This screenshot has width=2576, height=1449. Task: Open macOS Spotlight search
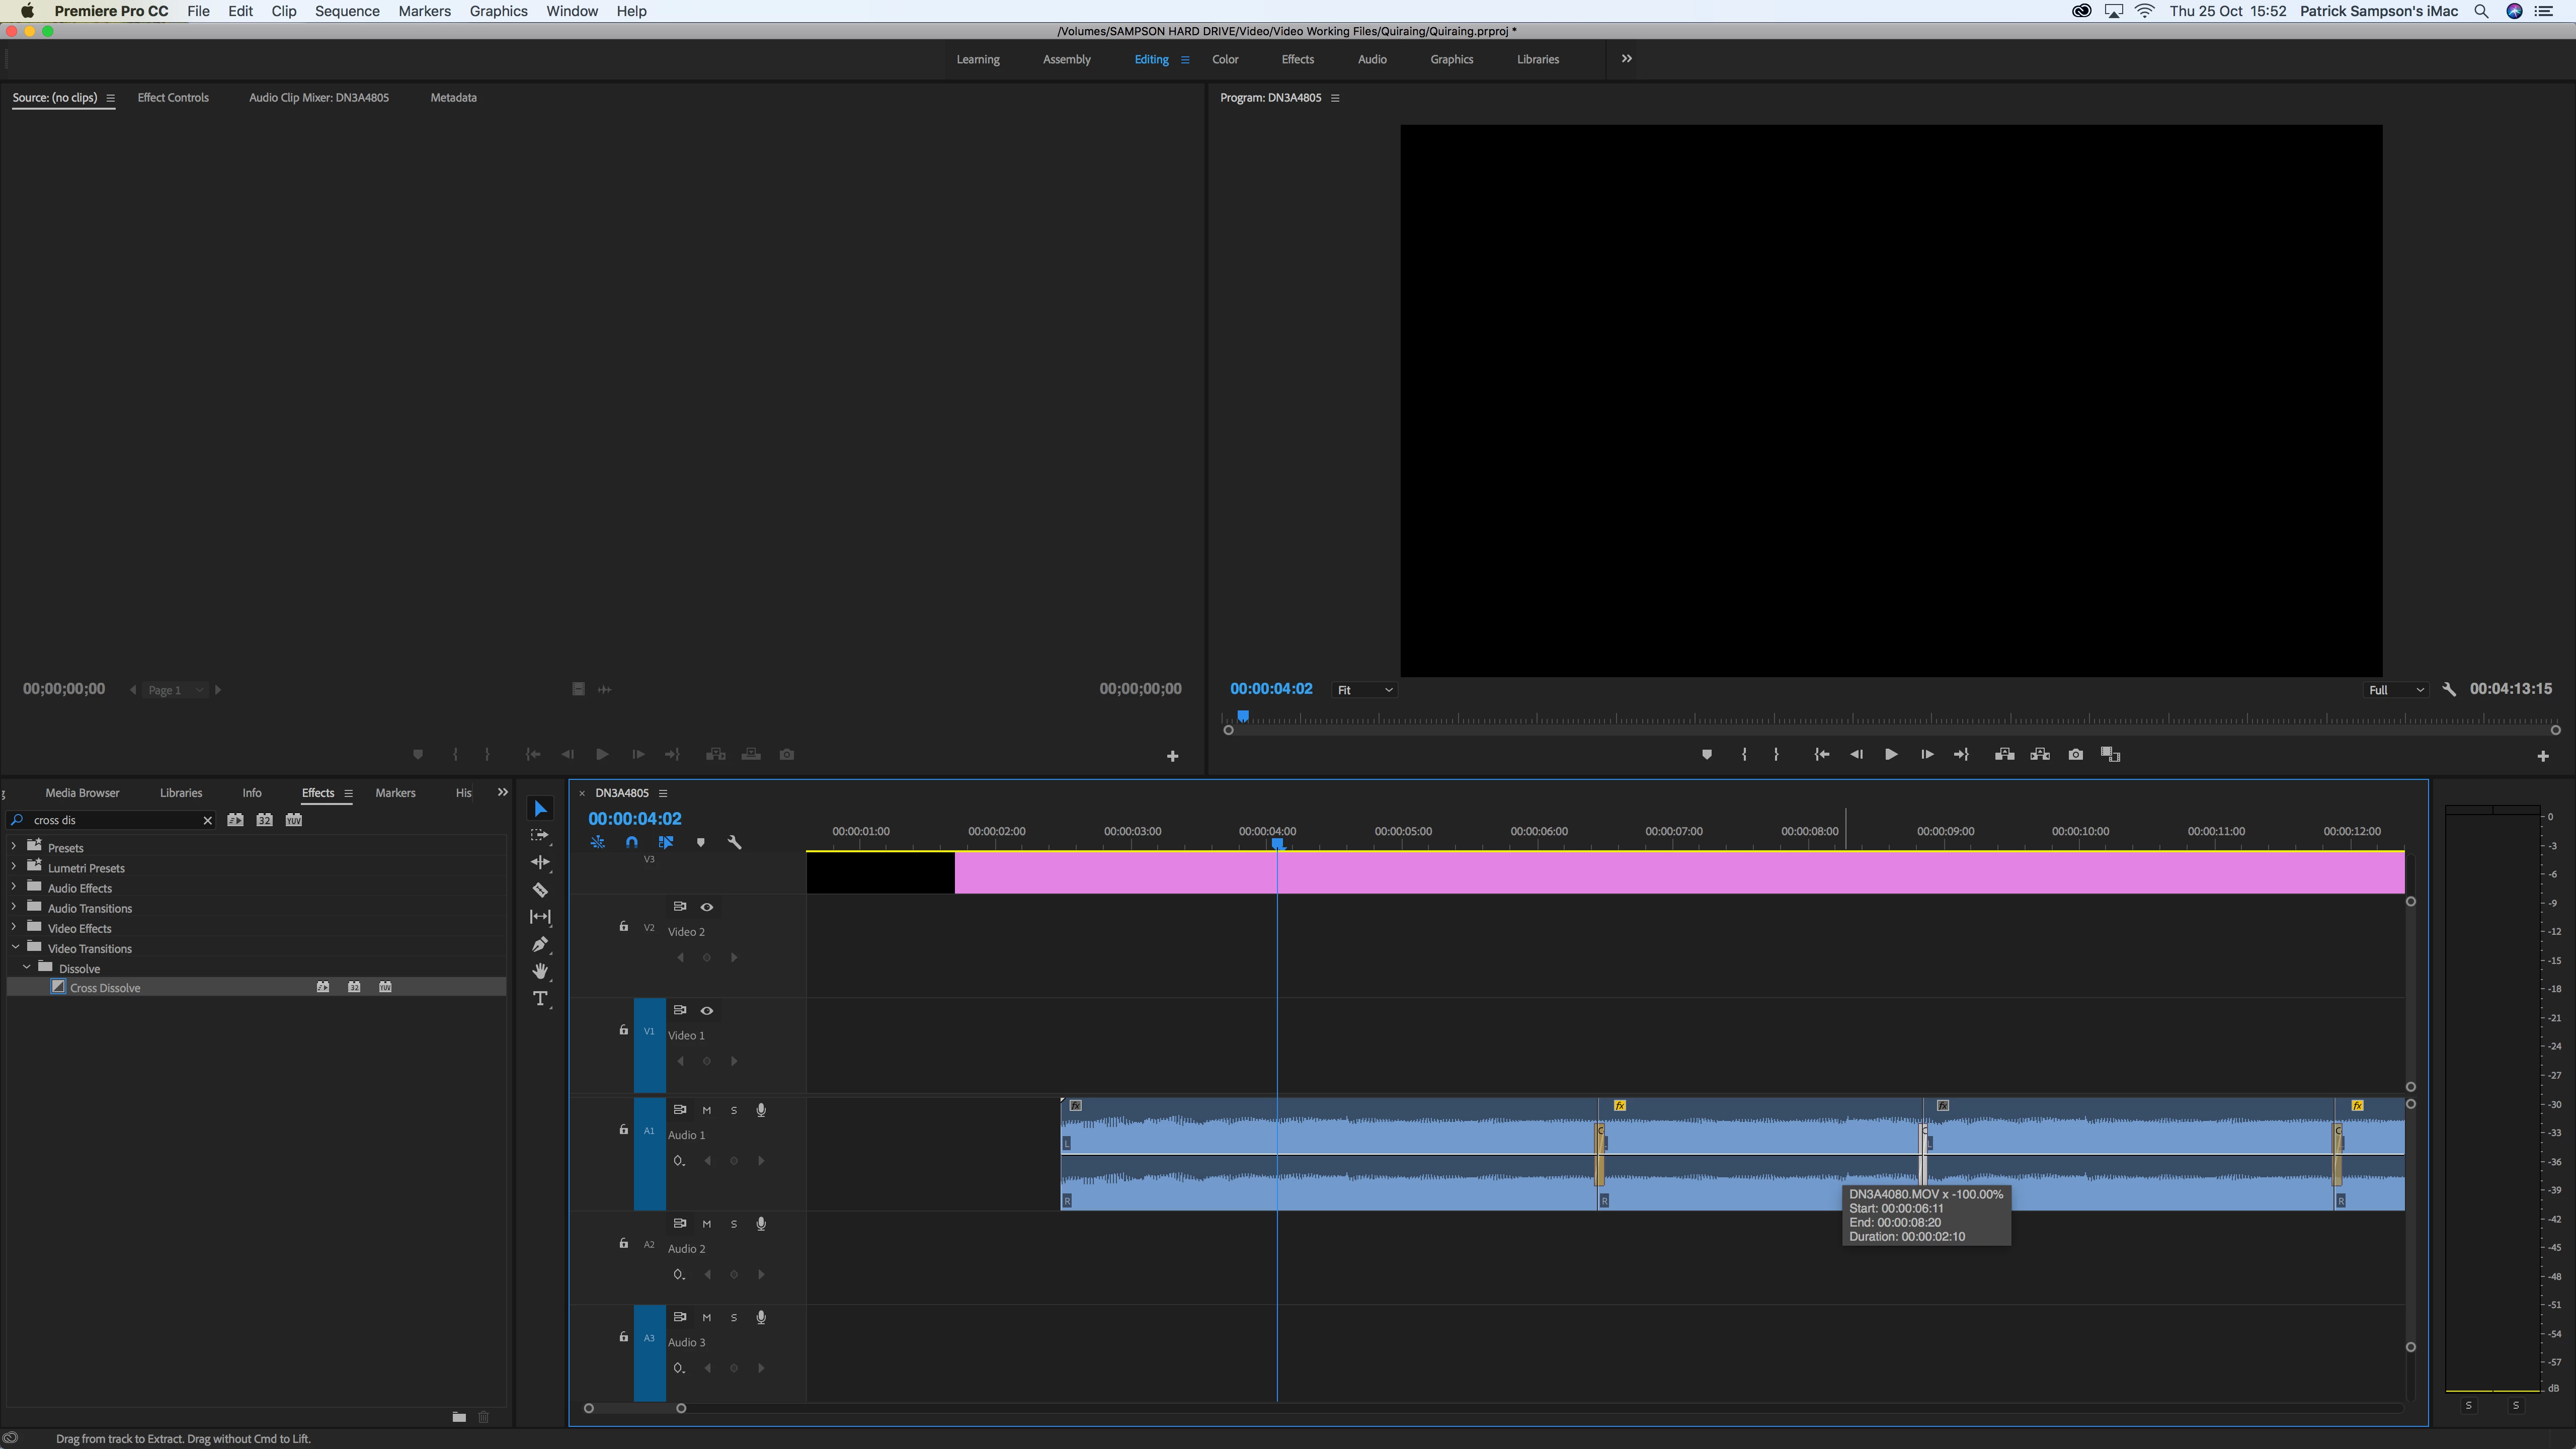(x=2481, y=11)
